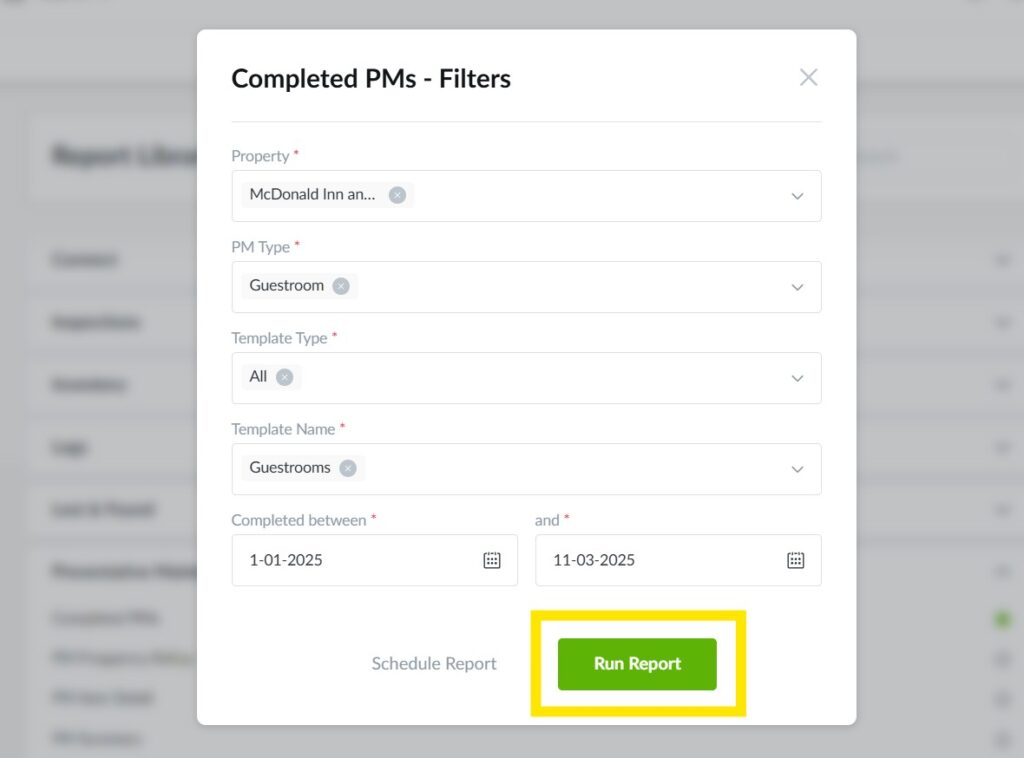The height and width of the screenshot is (758, 1024).
Task: Click inside the PM Type selection field
Action: pos(570,287)
